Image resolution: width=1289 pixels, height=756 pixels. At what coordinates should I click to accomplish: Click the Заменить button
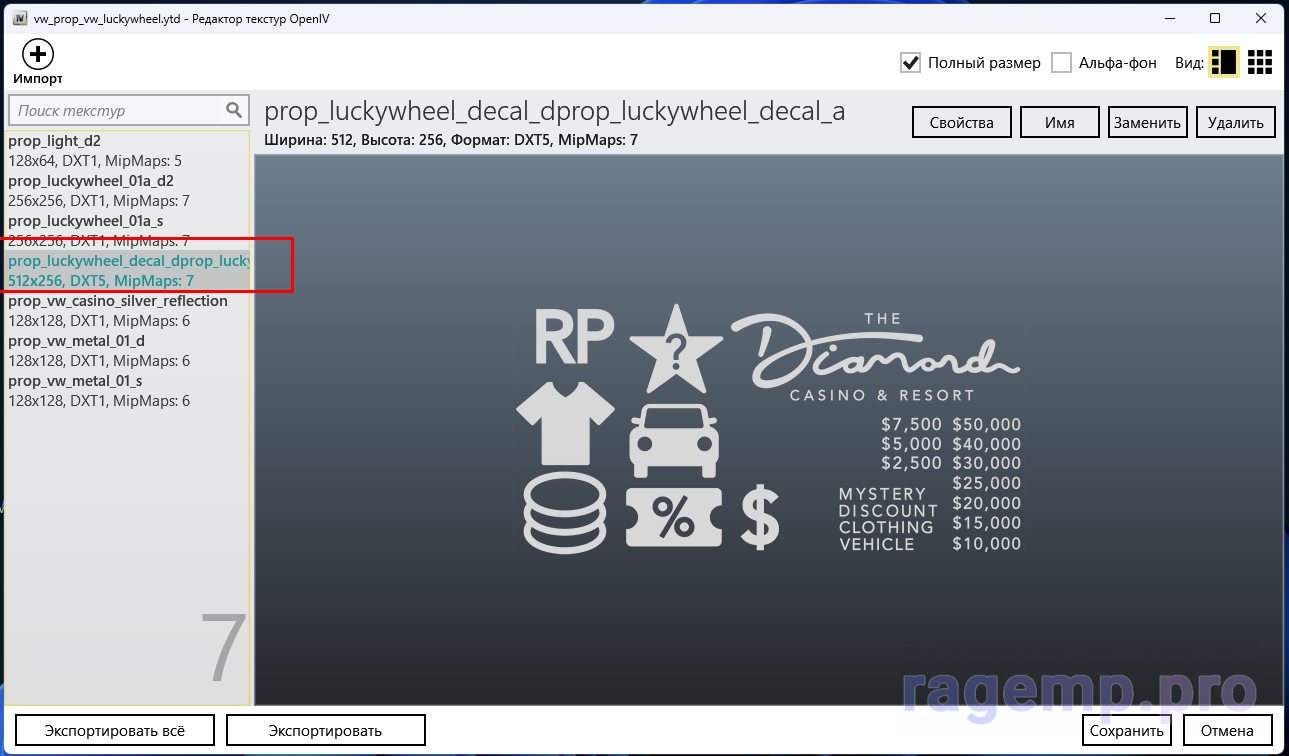pyautogui.click(x=1147, y=122)
